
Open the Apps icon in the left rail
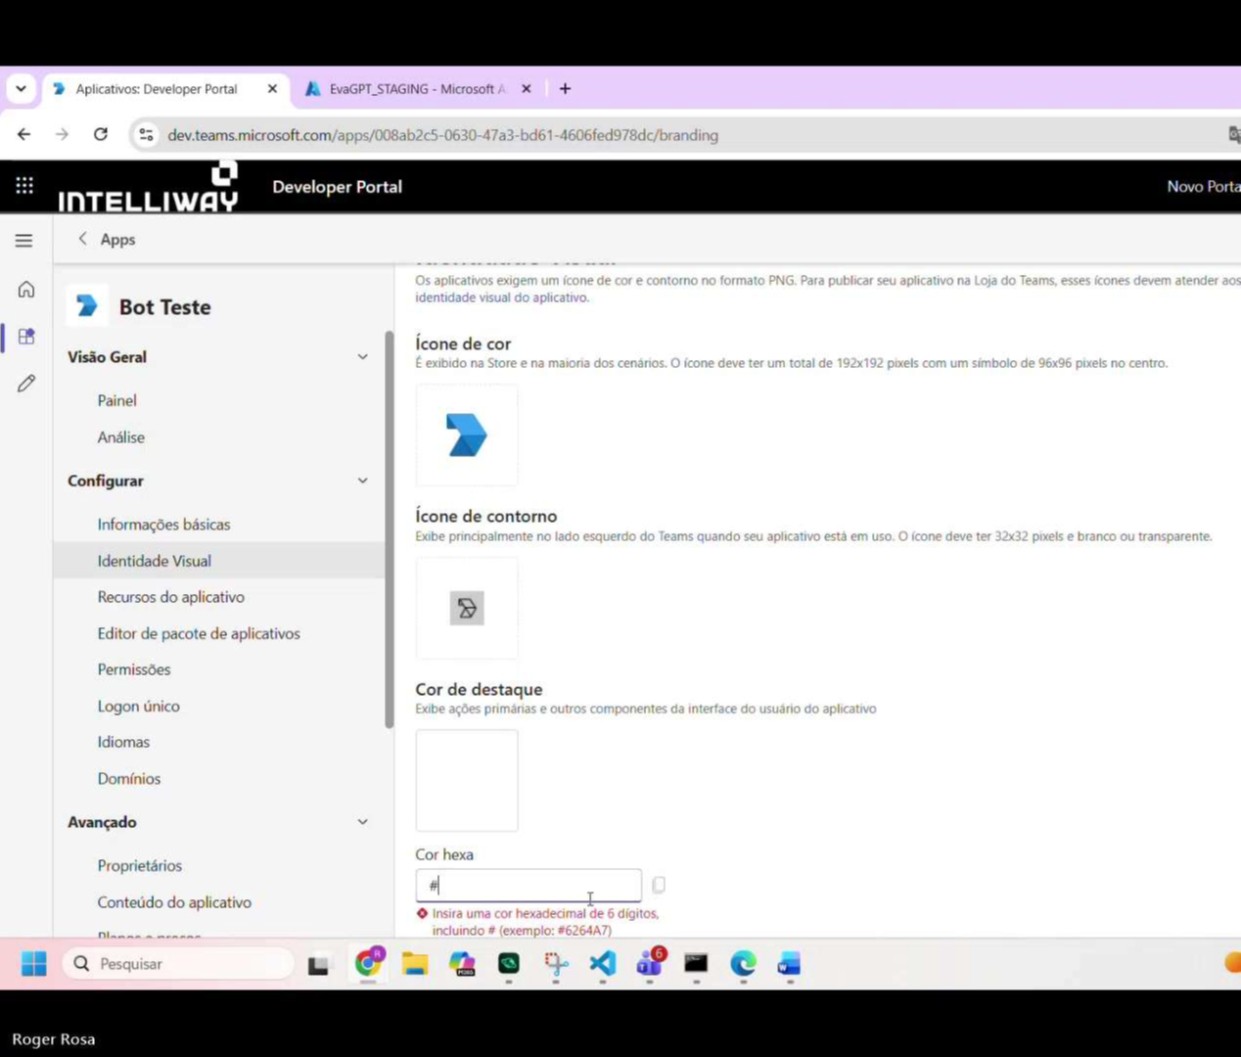(26, 337)
